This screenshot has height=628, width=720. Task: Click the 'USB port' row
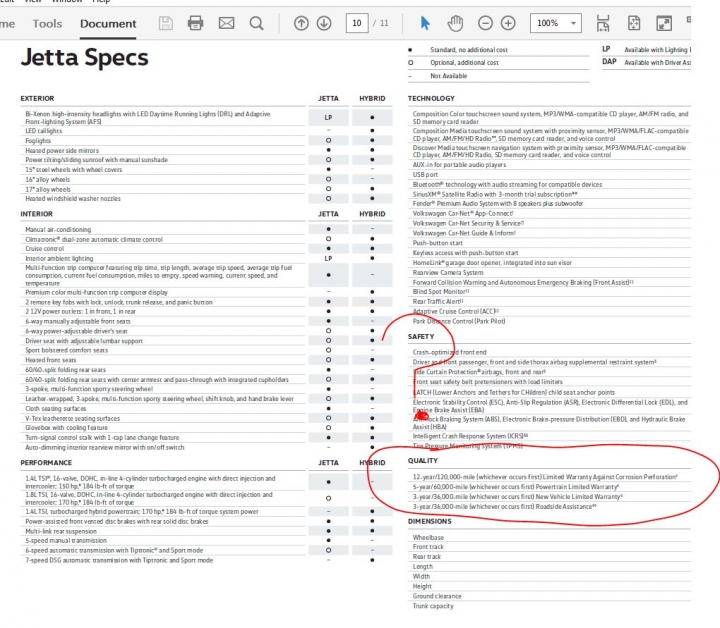click(549, 174)
